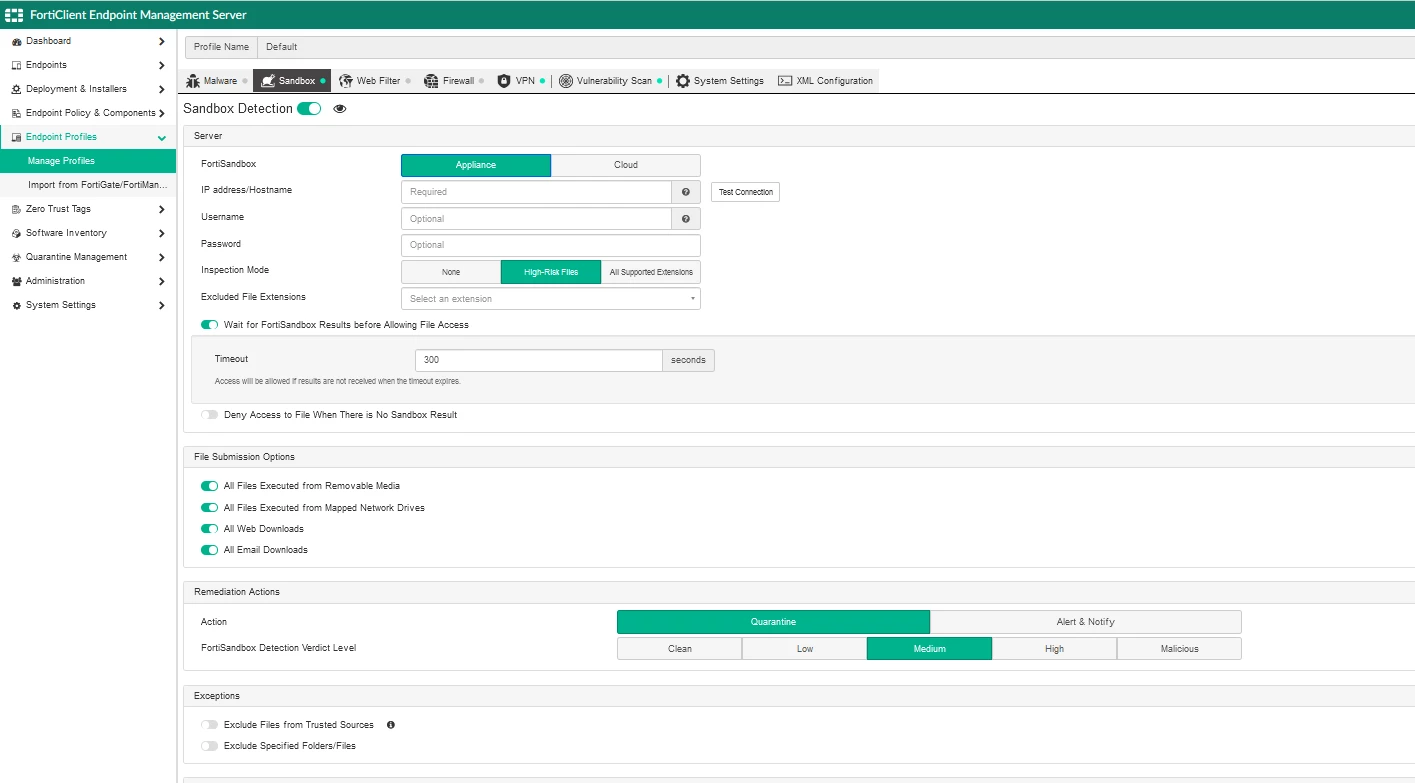Viewport: 1415px width, 783px height.
Task: Click the Deployment & Installers download icon
Action: (x=16, y=89)
